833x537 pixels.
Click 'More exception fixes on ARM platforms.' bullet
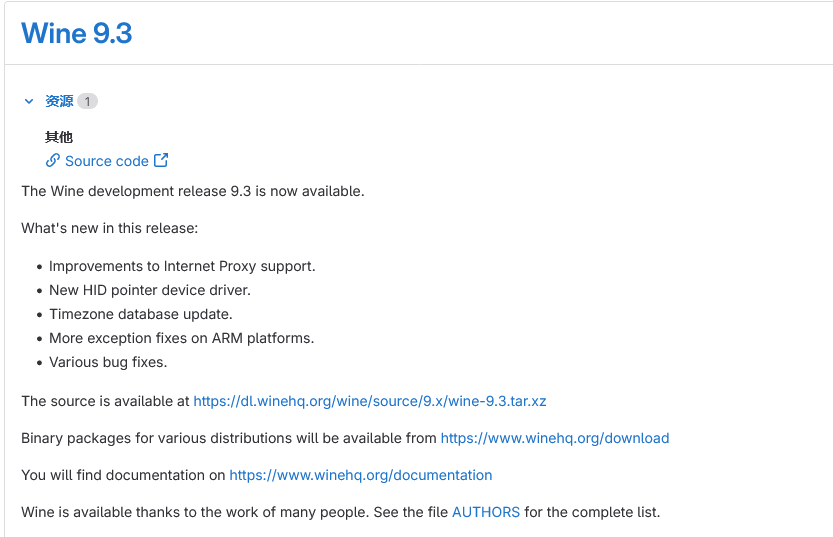(182, 338)
